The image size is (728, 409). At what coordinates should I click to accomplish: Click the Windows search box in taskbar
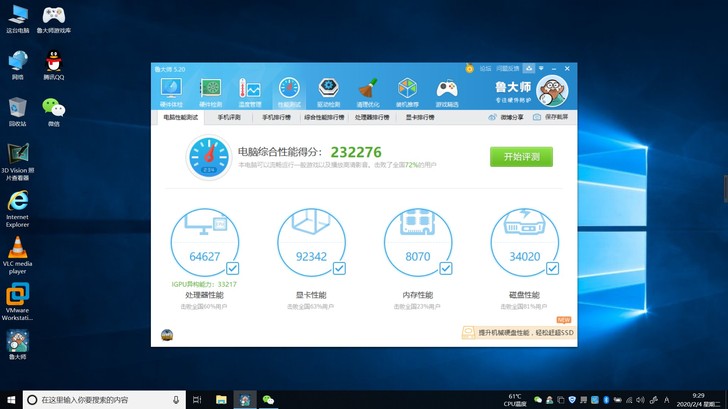[x=104, y=400]
